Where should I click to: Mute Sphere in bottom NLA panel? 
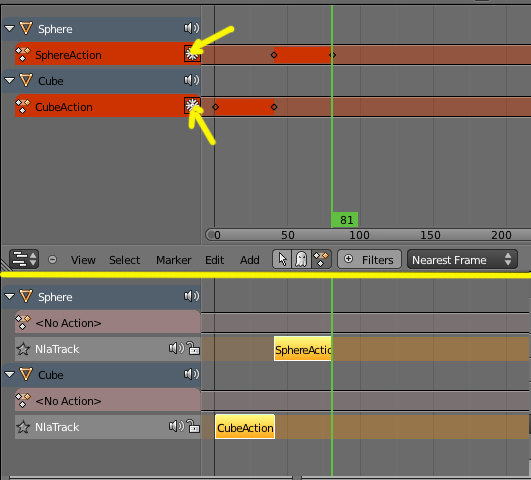coord(191,297)
